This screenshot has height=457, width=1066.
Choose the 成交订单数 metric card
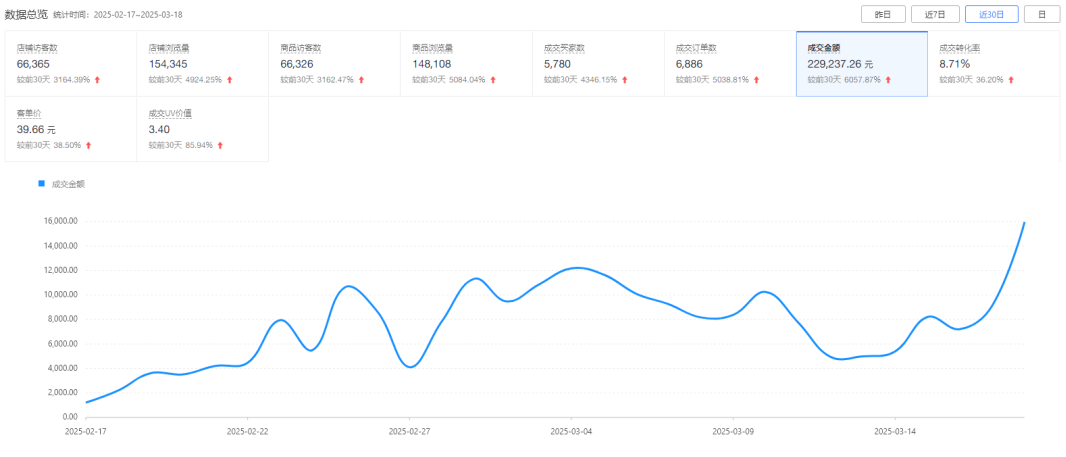pyautogui.click(x=730, y=63)
